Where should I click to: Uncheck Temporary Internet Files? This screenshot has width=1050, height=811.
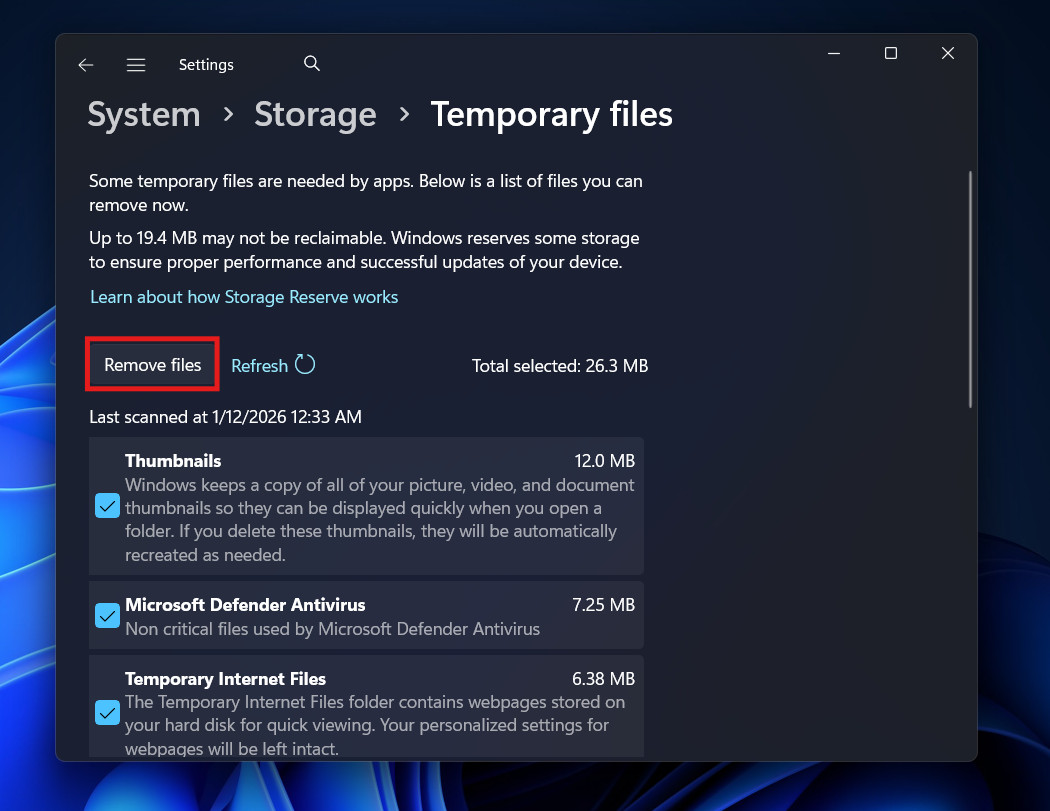[x=107, y=712]
